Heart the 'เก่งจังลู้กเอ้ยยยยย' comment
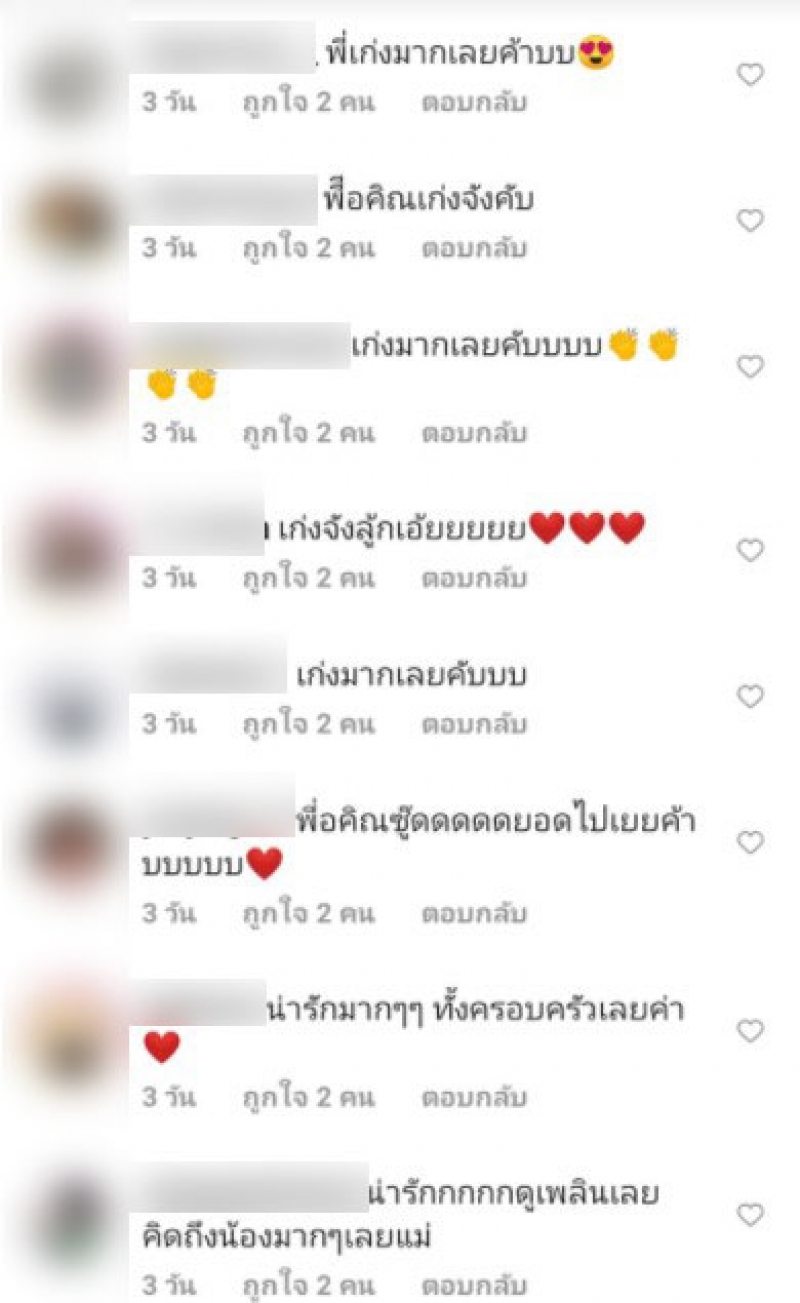Viewport: 800px width, 1303px height. point(750,550)
